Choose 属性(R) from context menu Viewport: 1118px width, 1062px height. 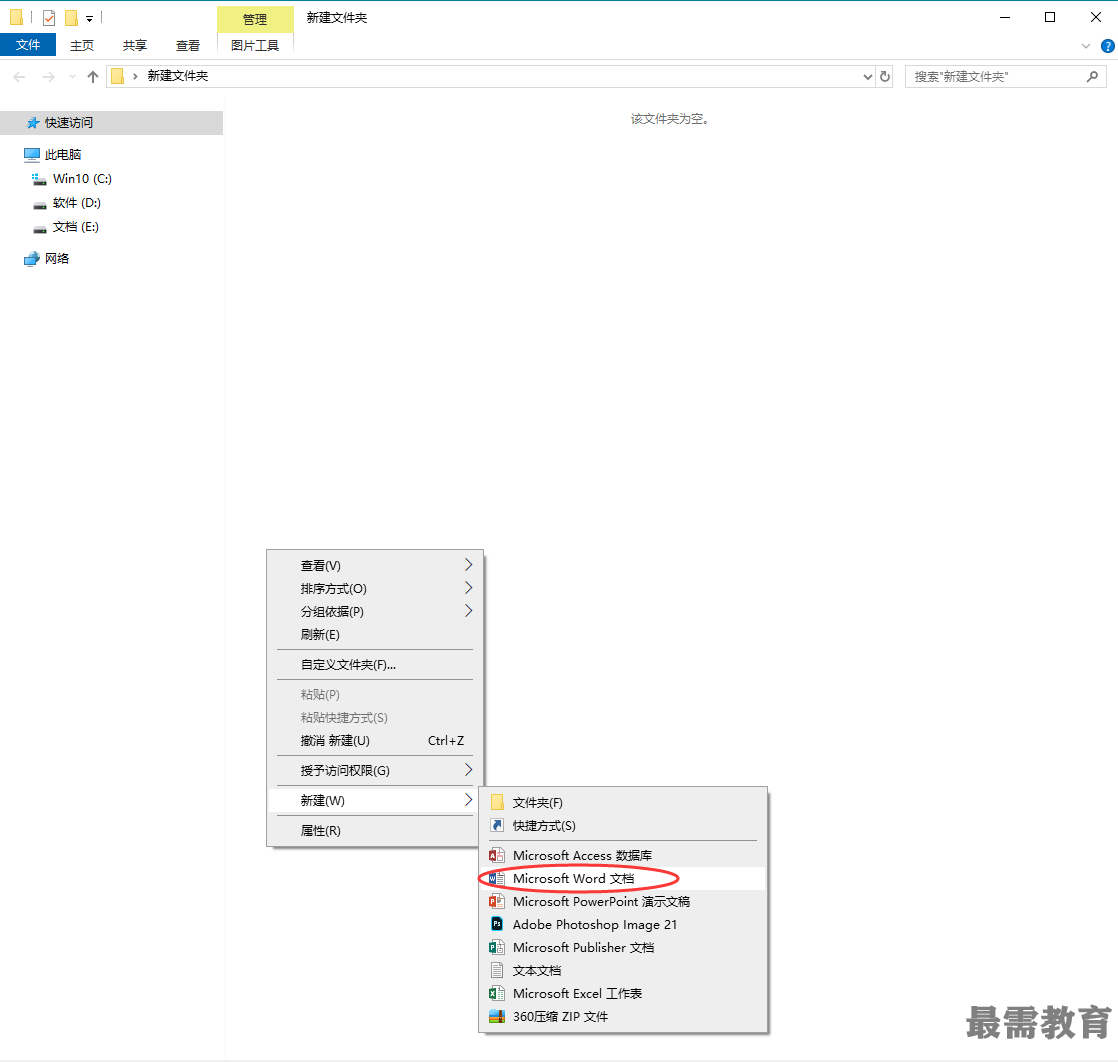pos(374,830)
